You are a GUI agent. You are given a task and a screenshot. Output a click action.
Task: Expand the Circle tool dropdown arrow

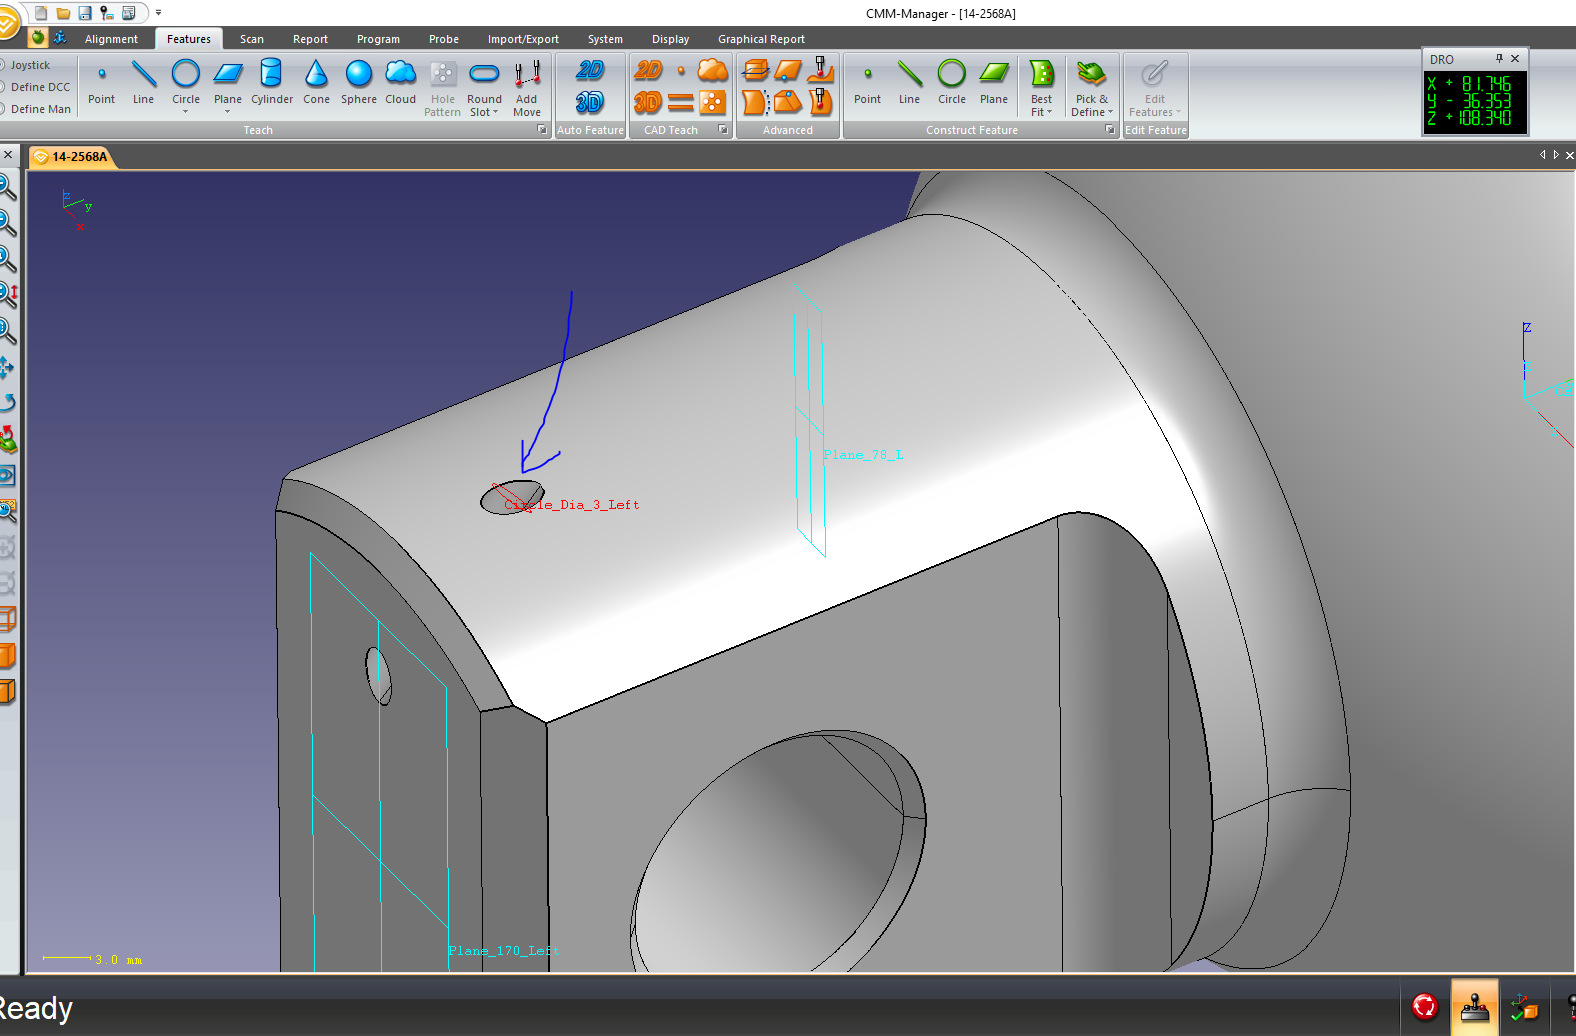[x=186, y=112]
